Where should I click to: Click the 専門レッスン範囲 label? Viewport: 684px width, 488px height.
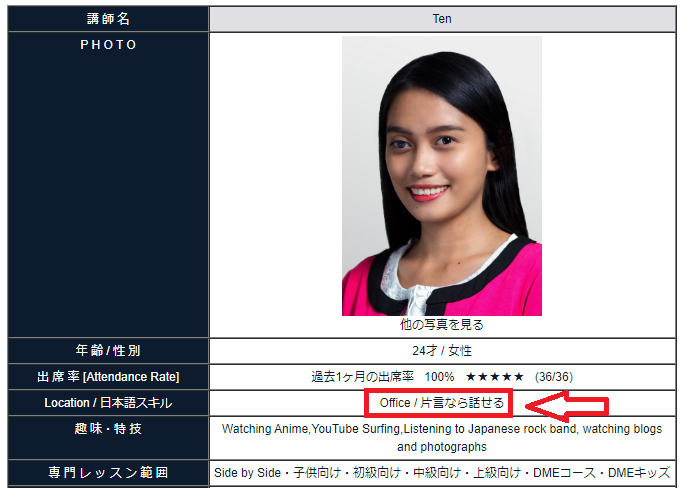click(108, 473)
